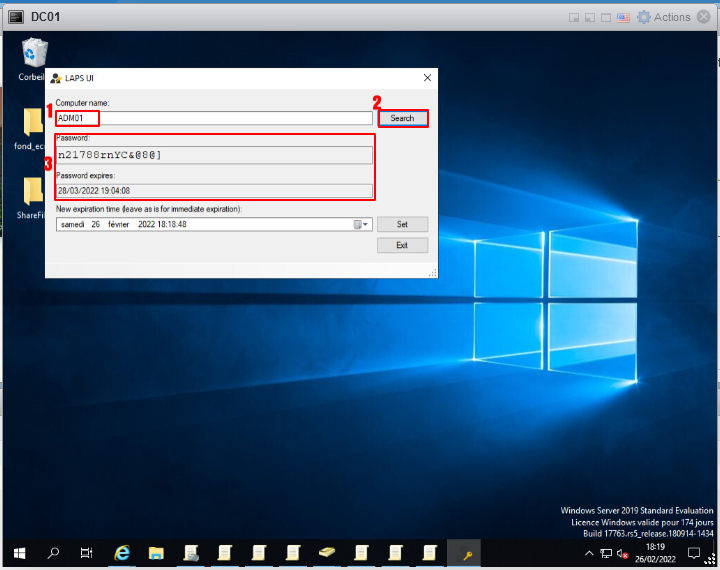This screenshot has width=720, height=570.
Task: Launch Internet Explorer from the taskbar
Action: (x=122, y=552)
